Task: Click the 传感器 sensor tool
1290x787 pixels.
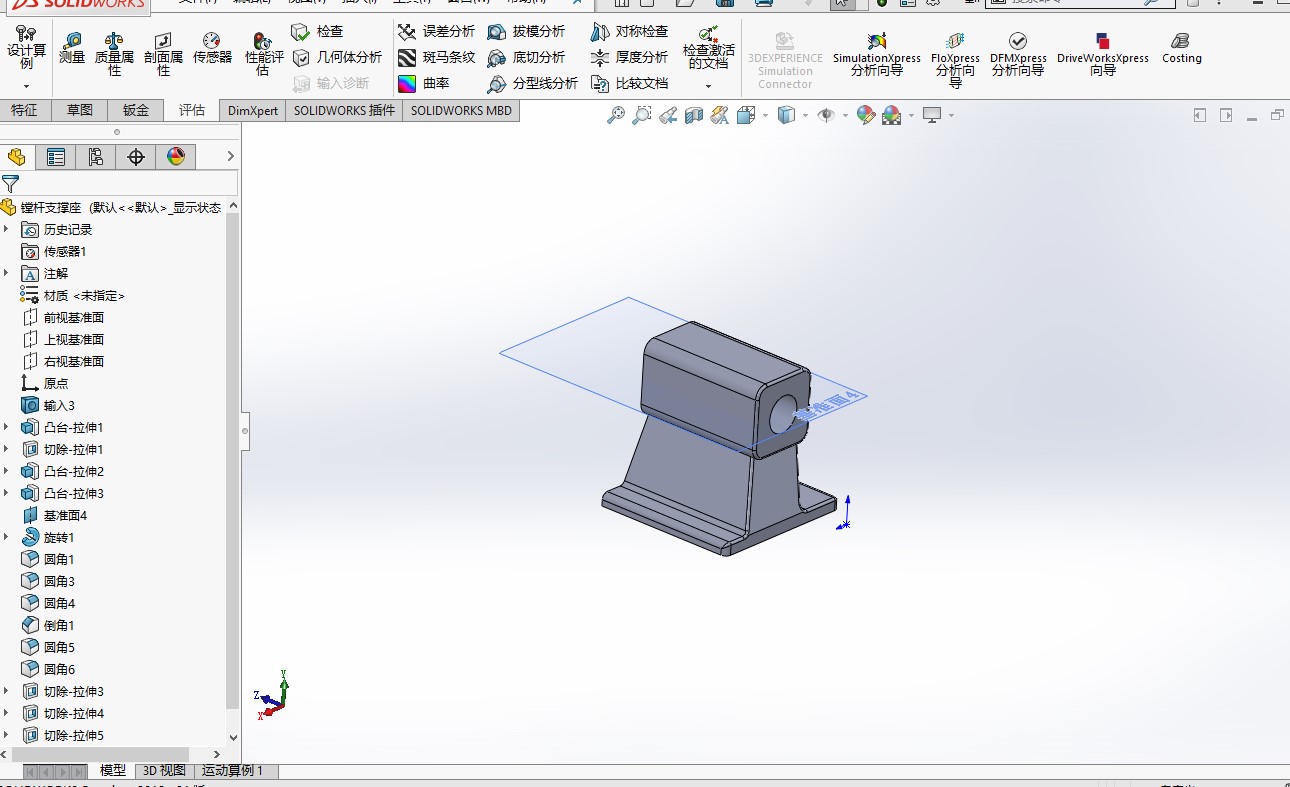Action: (212, 49)
